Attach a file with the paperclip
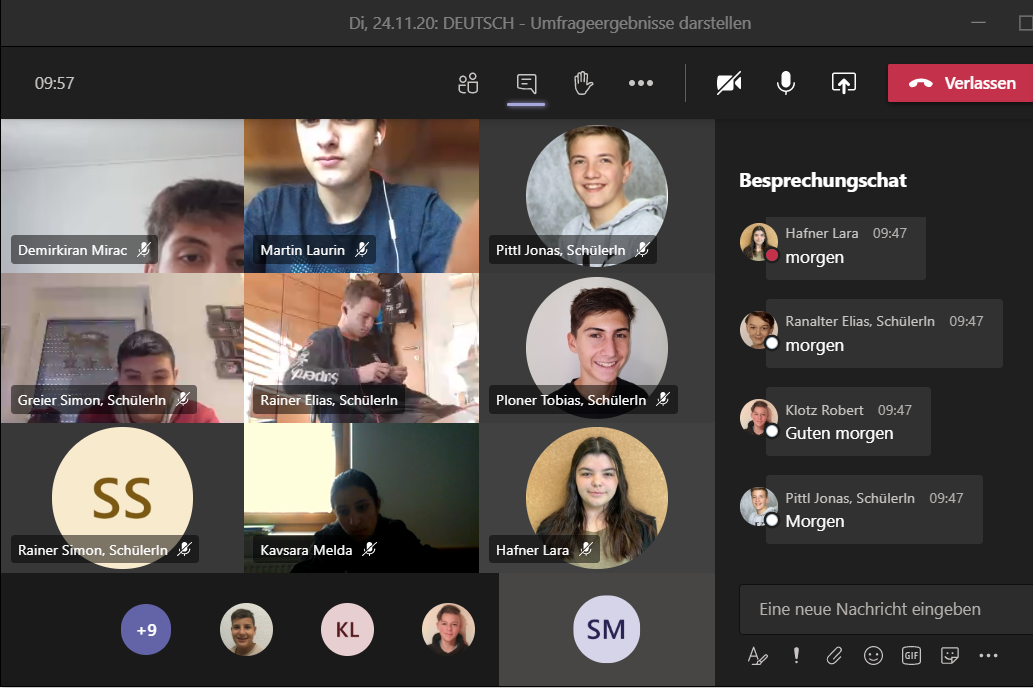Viewport: 1033px width, 688px height. (834, 656)
